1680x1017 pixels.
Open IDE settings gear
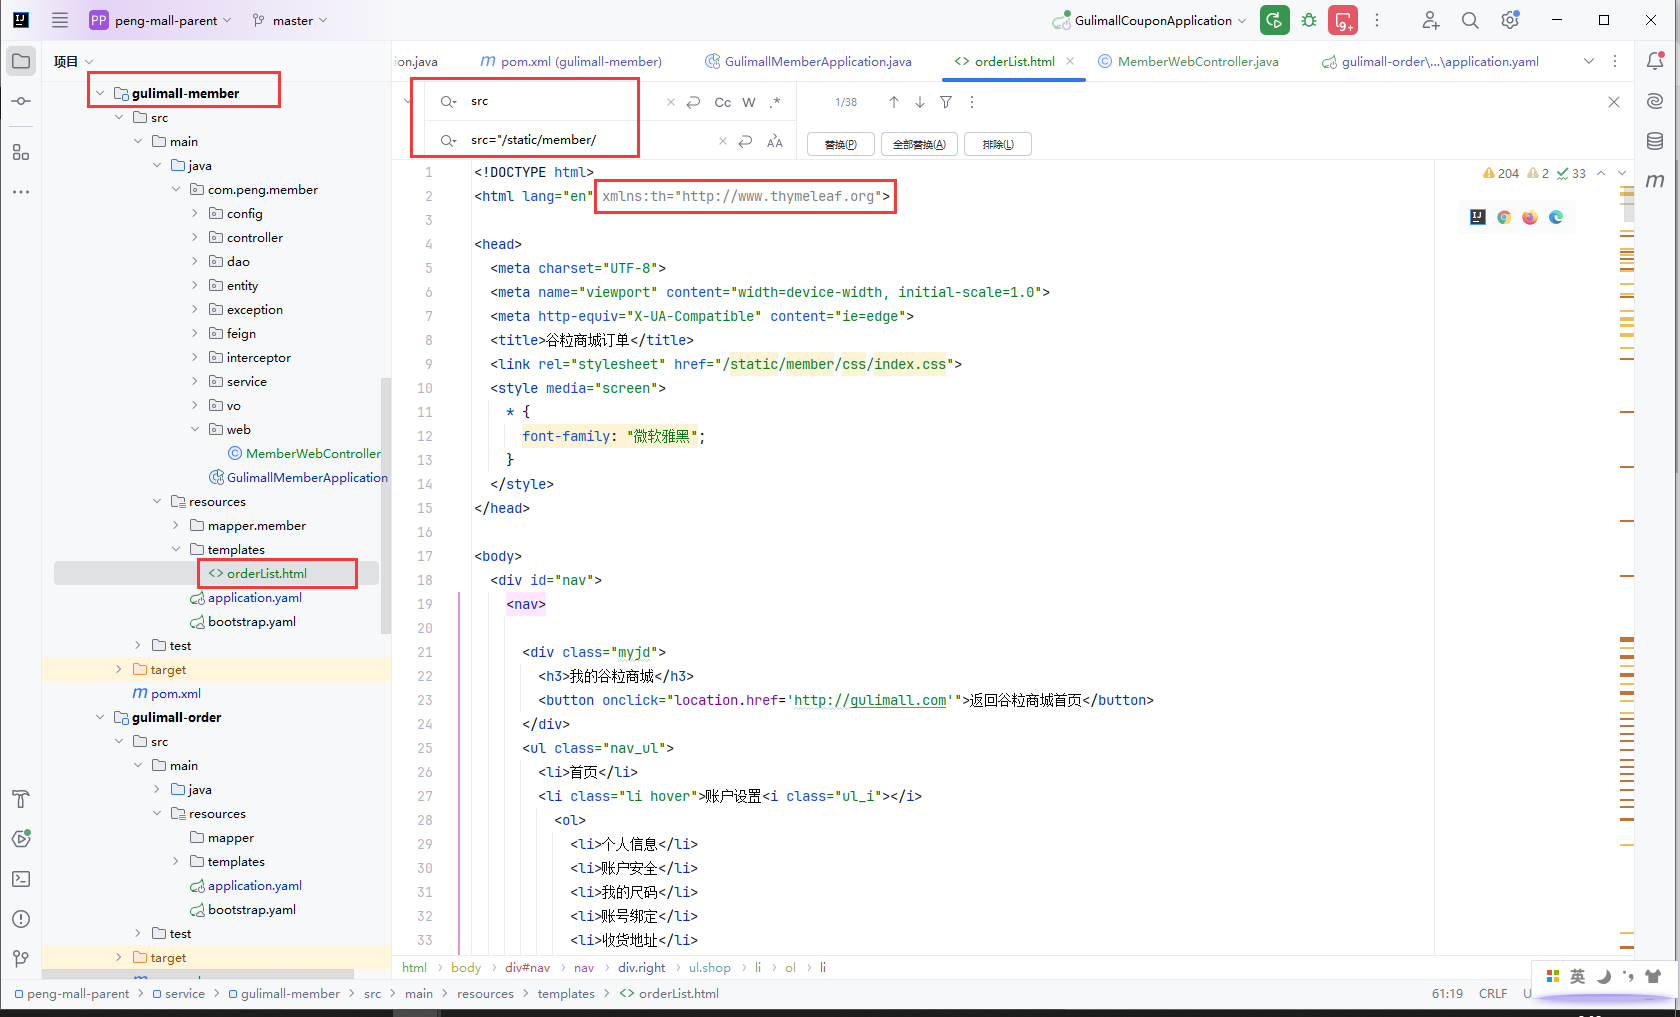tap(1510, 20)
